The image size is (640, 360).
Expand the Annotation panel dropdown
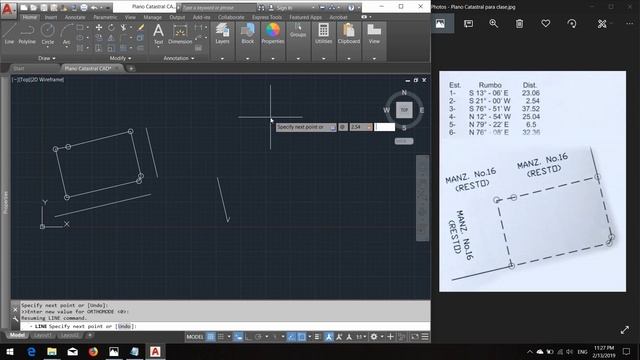pyautogui.click(x=179, y=58)
